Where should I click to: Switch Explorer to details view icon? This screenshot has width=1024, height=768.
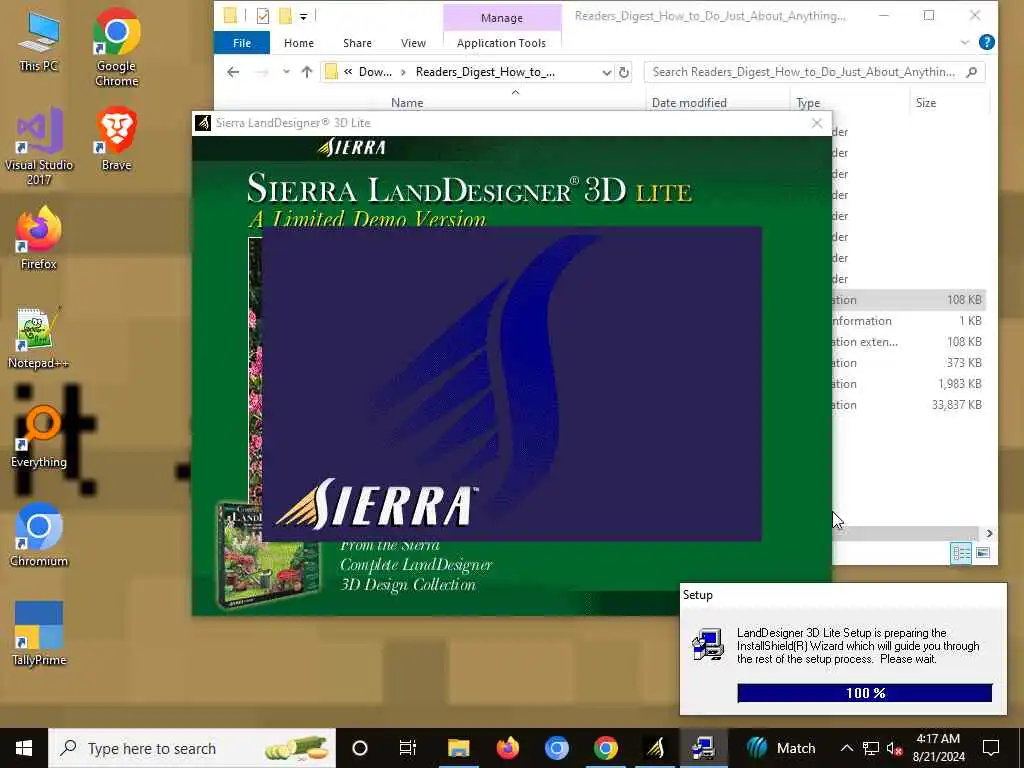[x=961, y=553]
